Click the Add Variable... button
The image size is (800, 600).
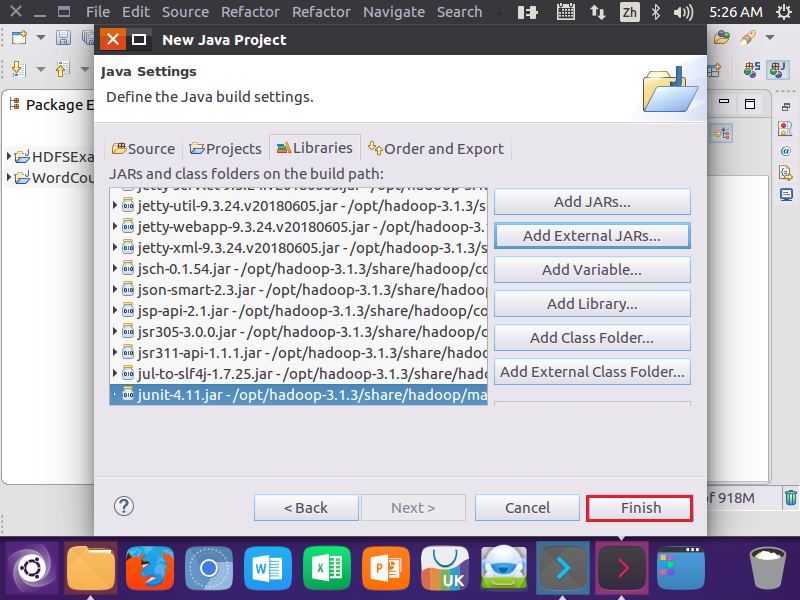[592, 270]
